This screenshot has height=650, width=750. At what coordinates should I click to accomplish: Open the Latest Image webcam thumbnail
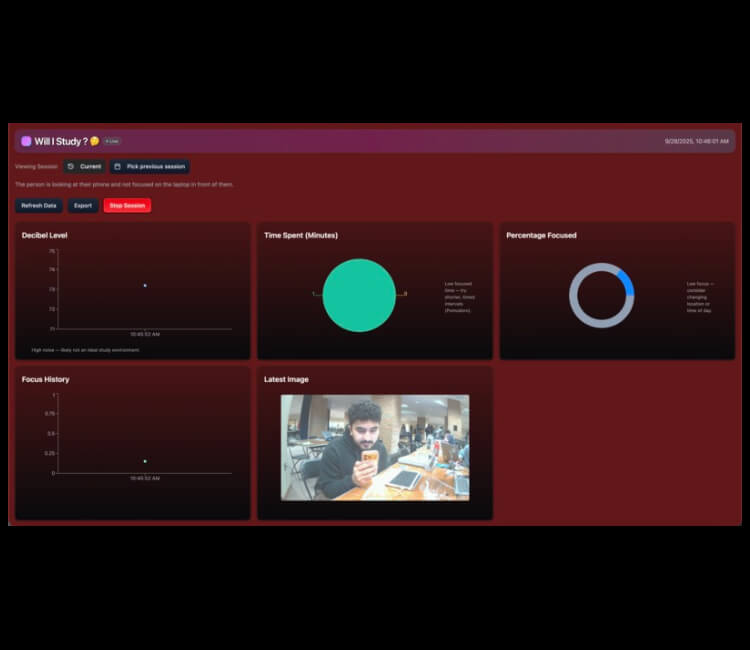pyautogui.click(x=375, y=447)
